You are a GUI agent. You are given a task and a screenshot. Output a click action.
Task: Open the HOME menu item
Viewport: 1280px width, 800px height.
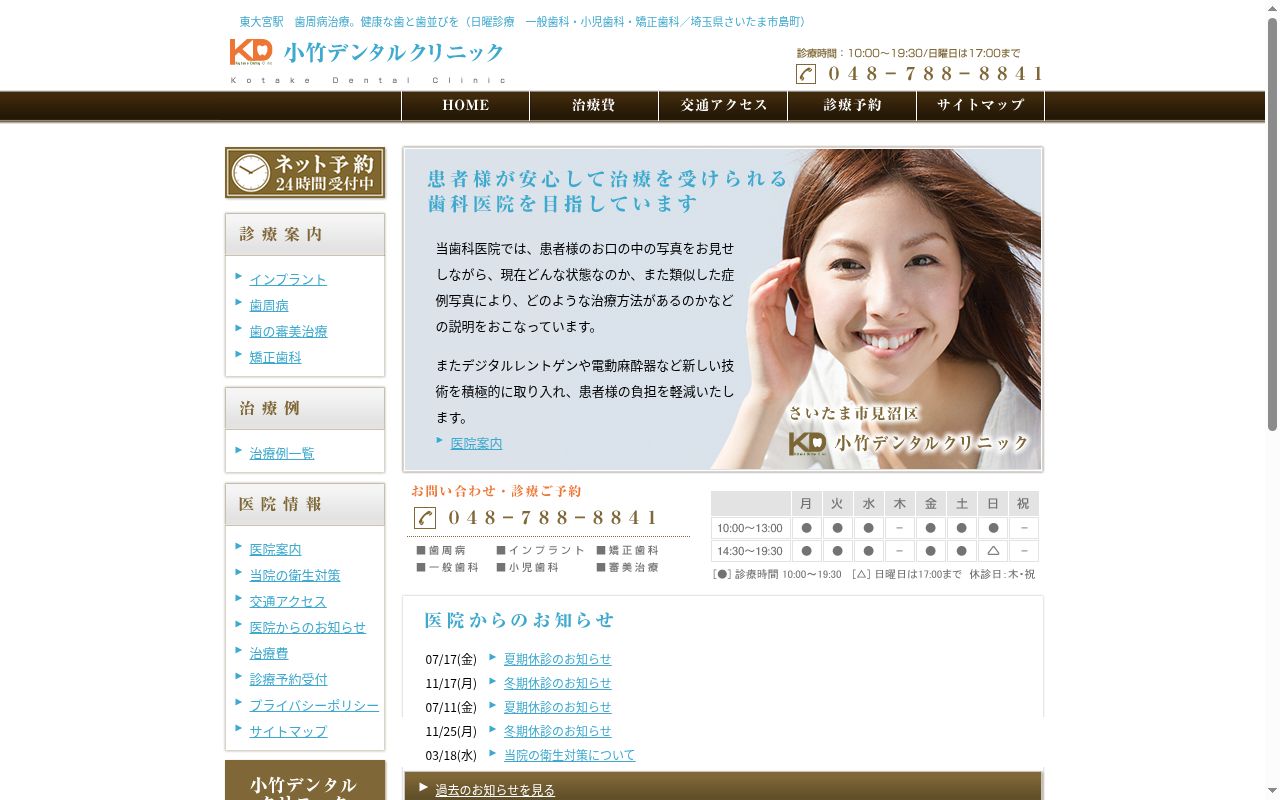[x=466, y=105]
